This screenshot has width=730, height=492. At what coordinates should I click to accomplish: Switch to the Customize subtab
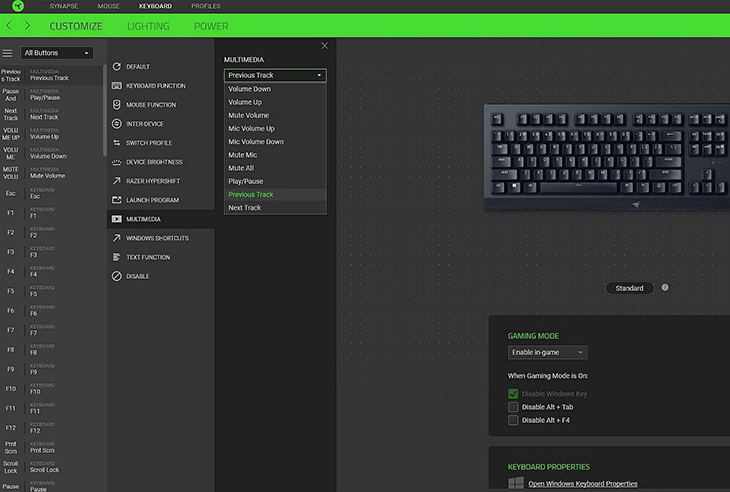[x=76, y=26]
